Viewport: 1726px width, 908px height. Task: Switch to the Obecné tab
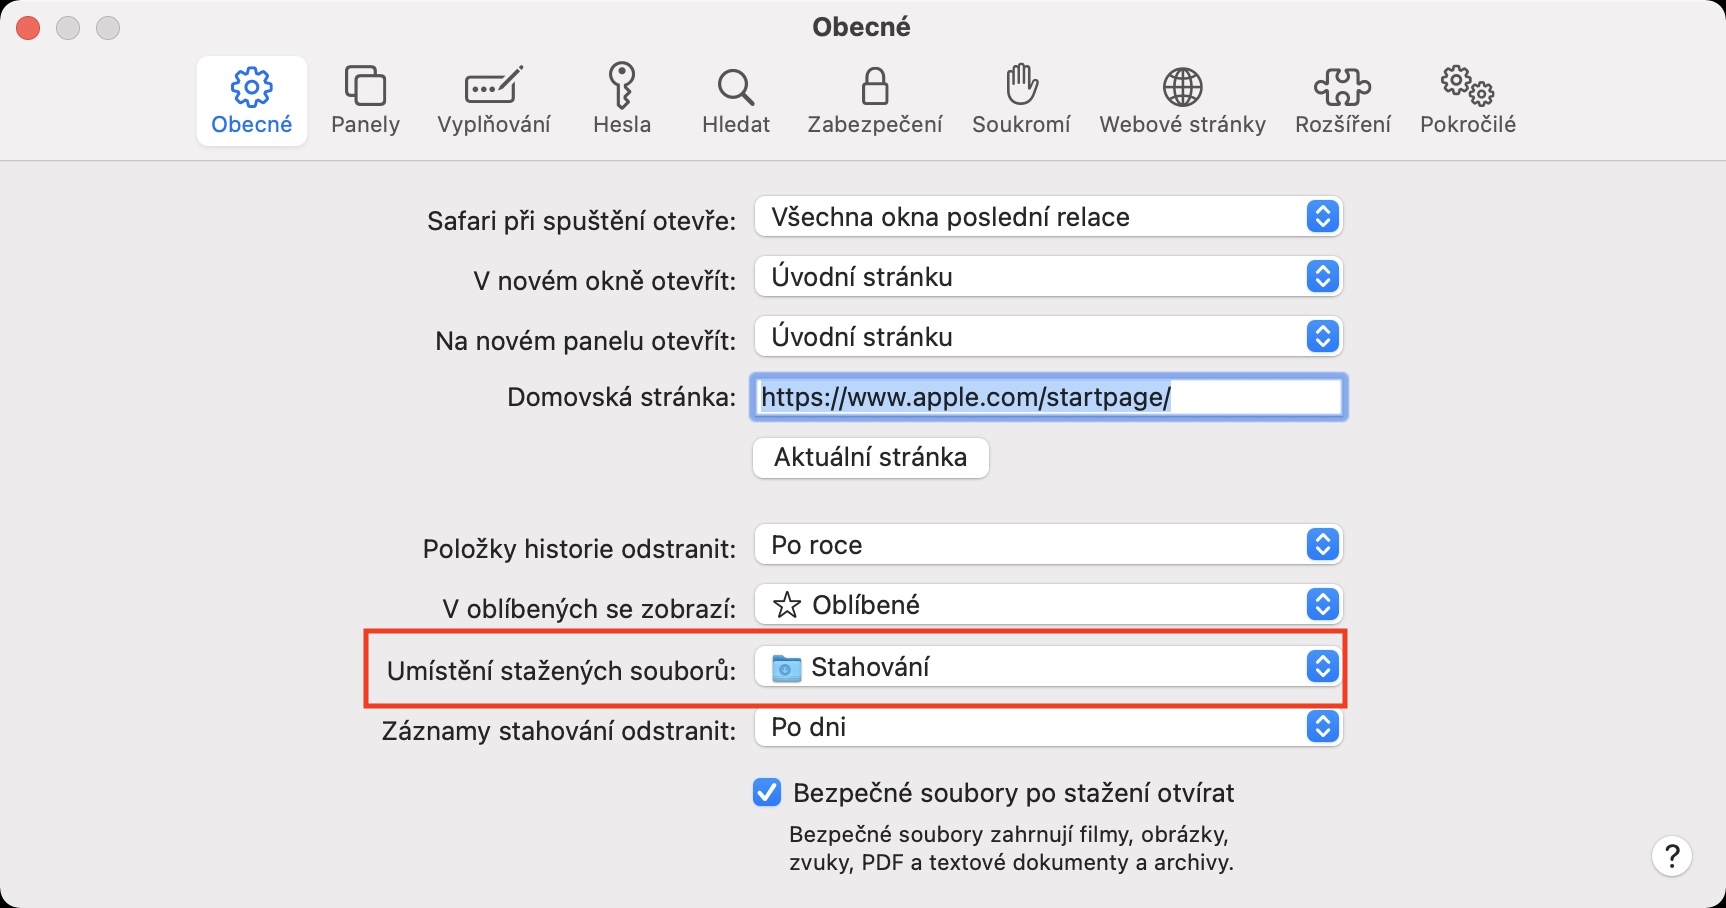(x=252, y=100)
